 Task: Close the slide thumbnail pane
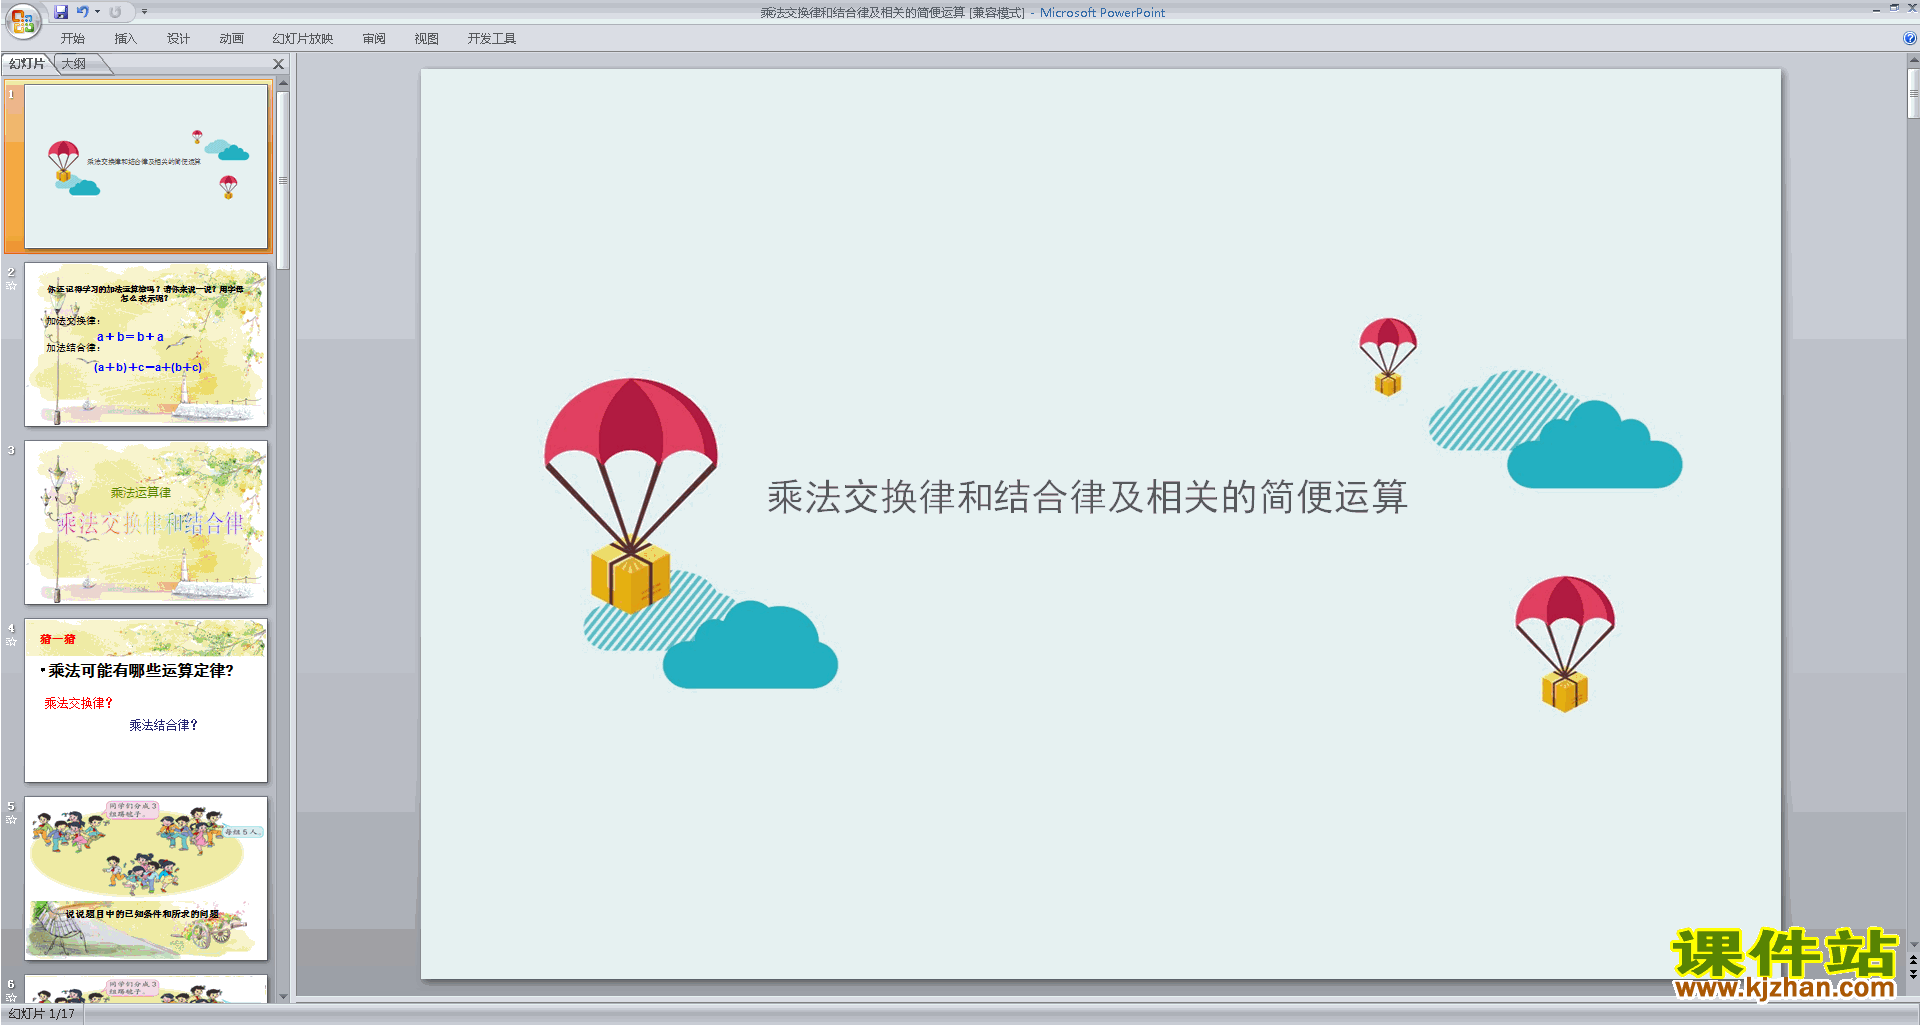[279, 64]
